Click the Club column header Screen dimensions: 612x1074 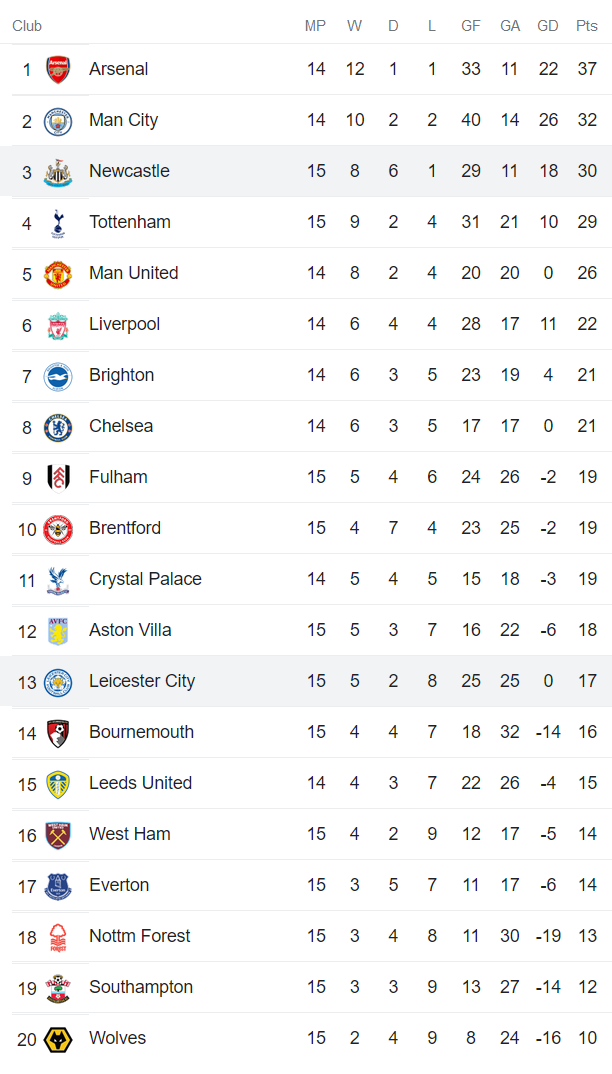tap(27, 26)
